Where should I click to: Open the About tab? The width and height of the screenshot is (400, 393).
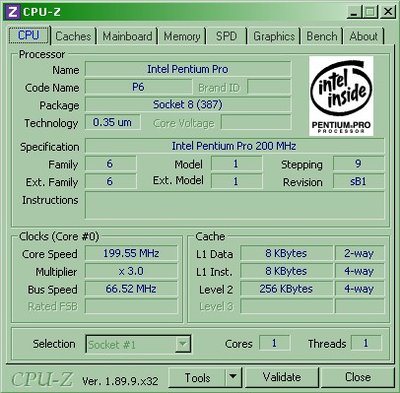pos(364,36)
